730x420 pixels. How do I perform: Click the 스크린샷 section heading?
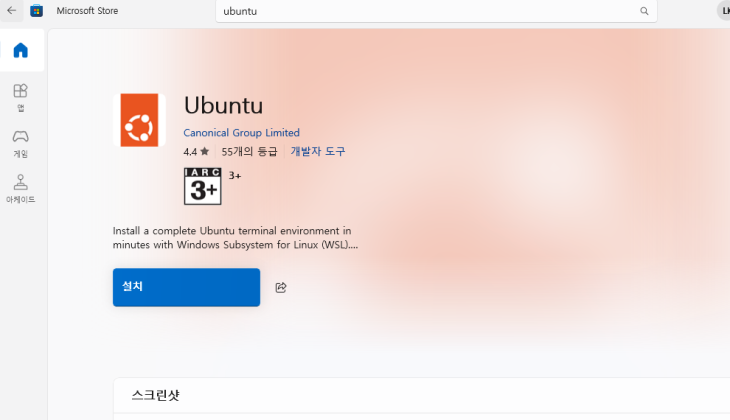155,395
